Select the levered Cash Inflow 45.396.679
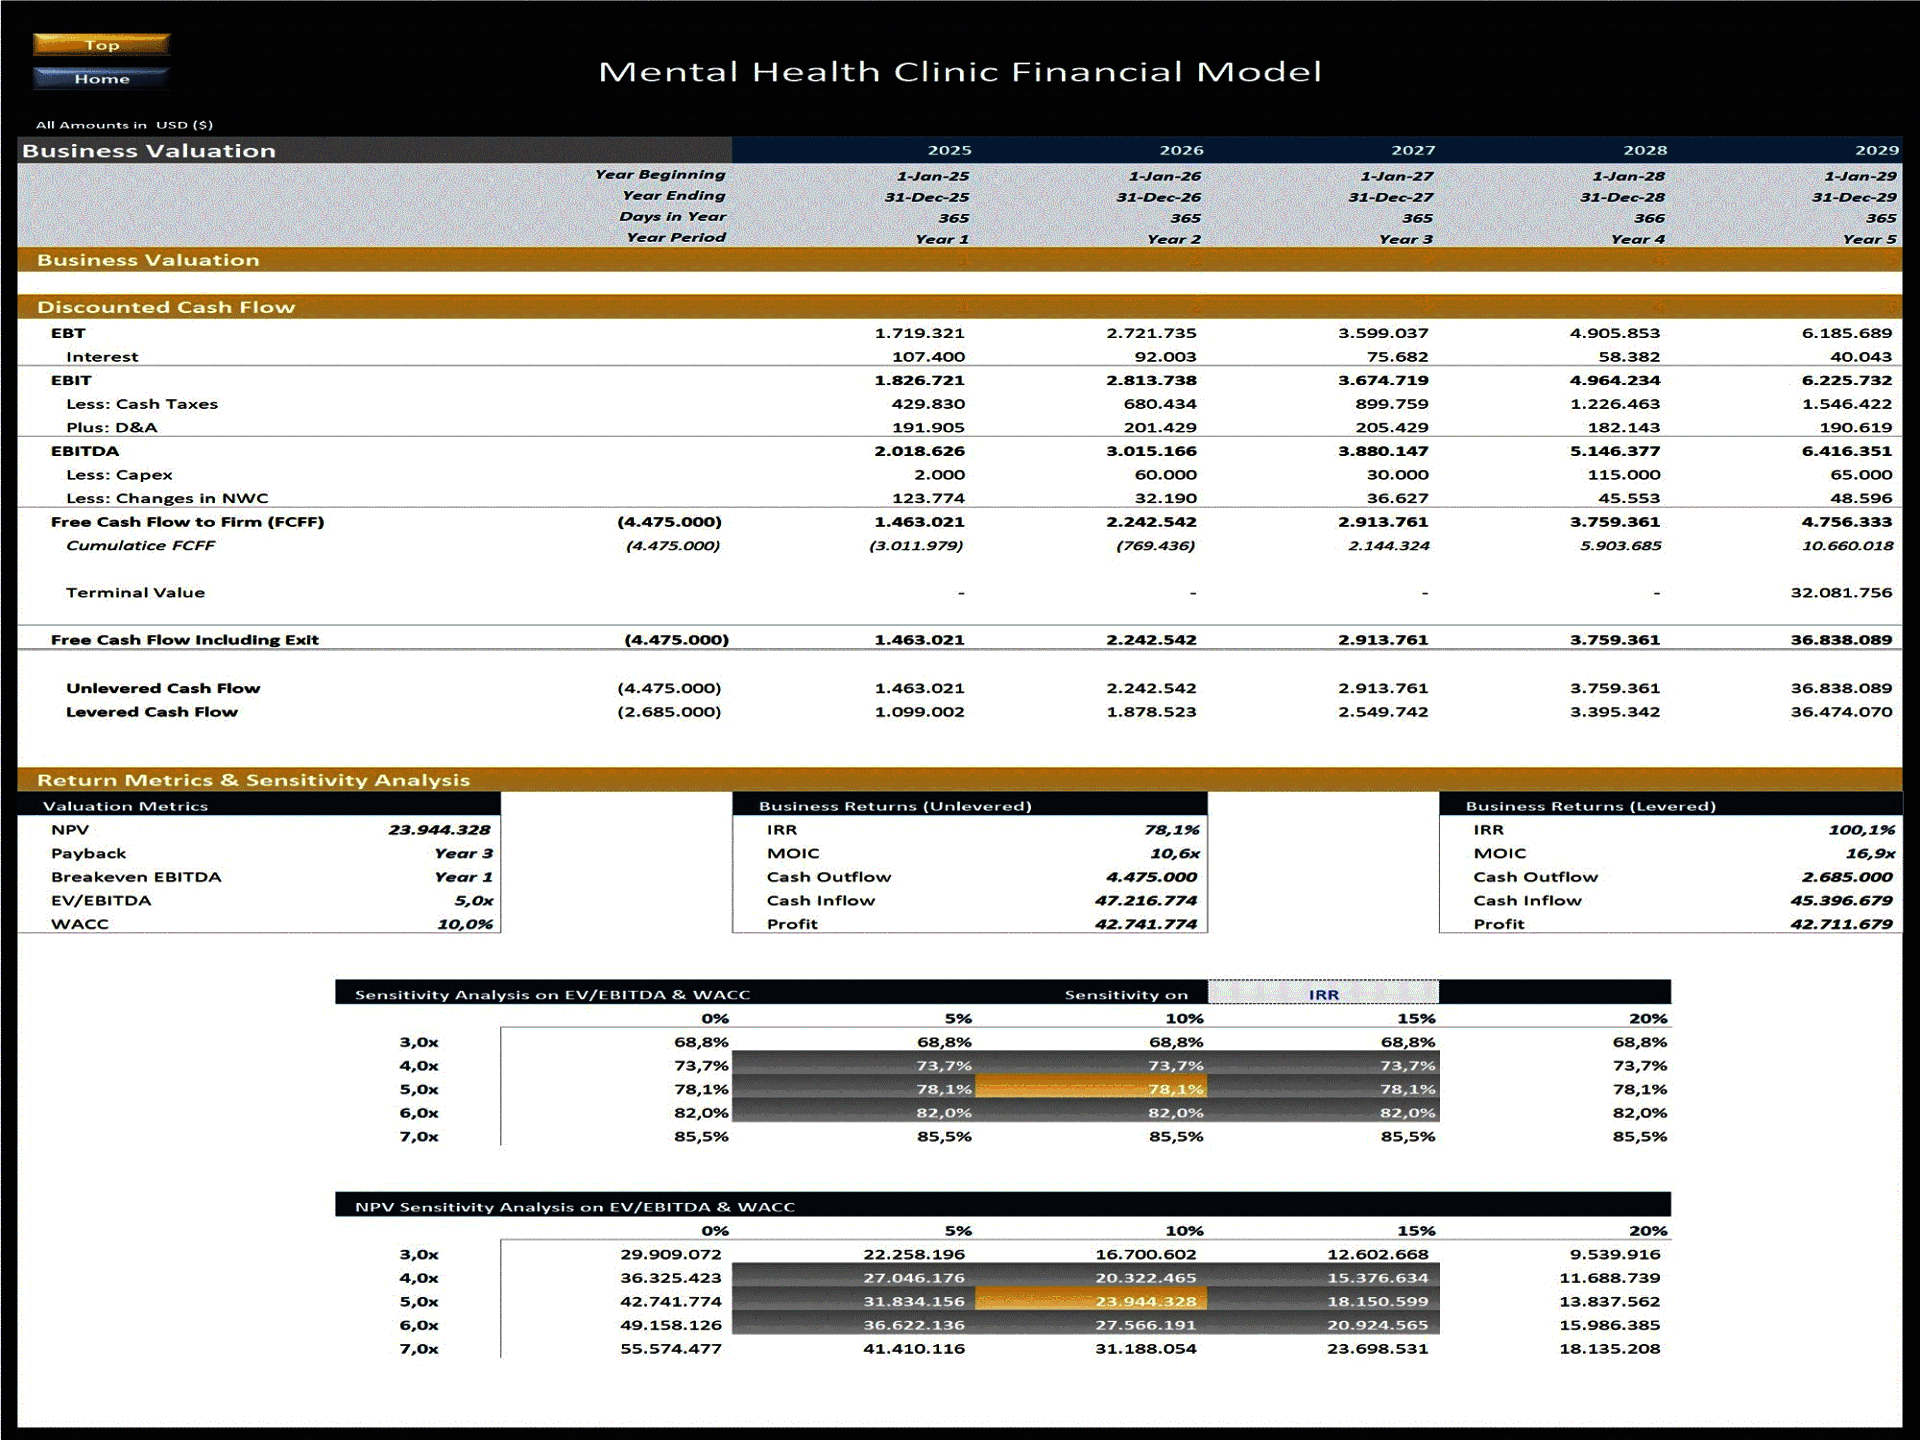This screenshot has width=1920, height=1440. tap(1841, 900)
